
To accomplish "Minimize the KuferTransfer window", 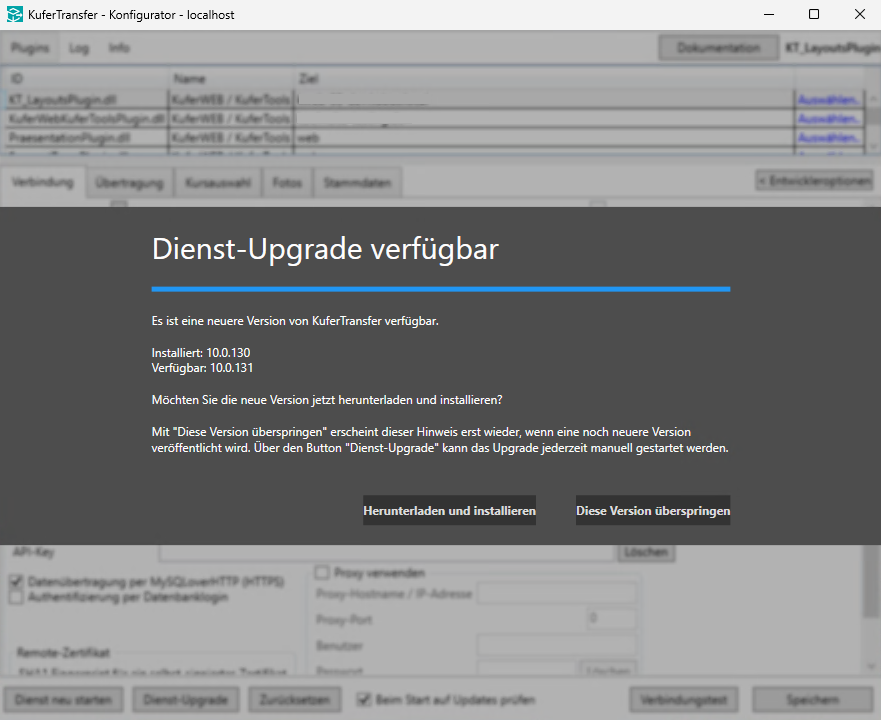I will coord(769,15).
